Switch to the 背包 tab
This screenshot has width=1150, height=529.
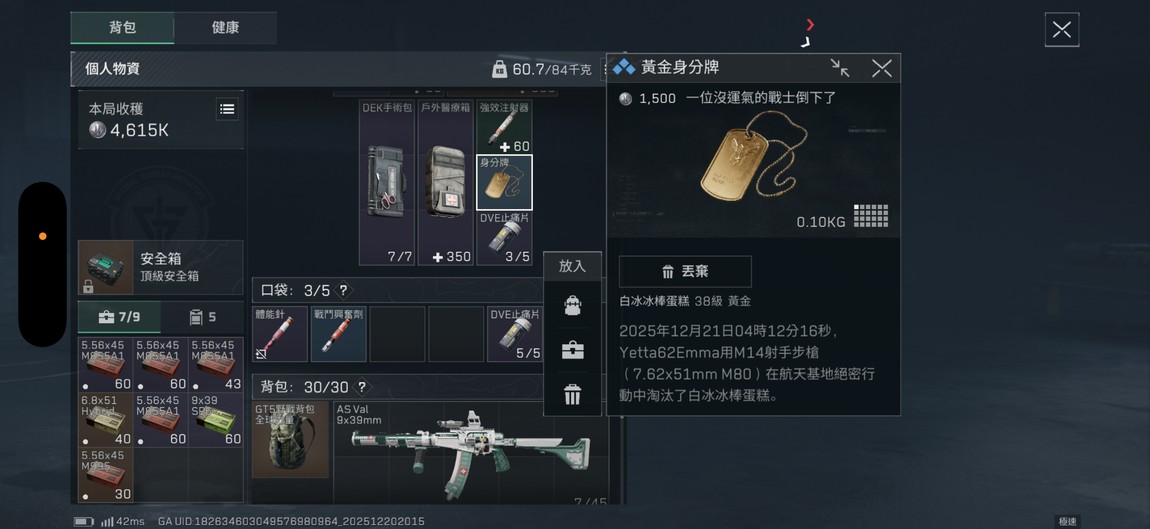122,28
